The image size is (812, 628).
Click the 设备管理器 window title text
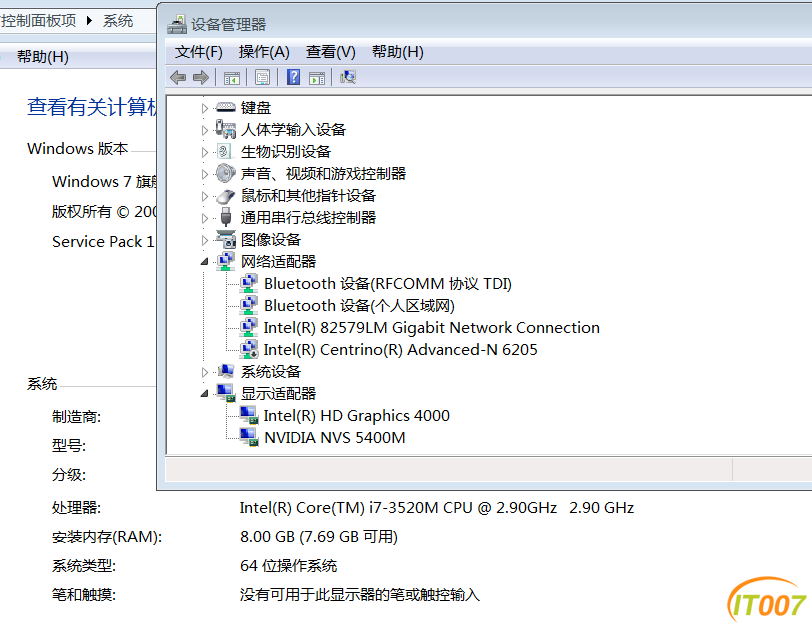click(228, 24)
